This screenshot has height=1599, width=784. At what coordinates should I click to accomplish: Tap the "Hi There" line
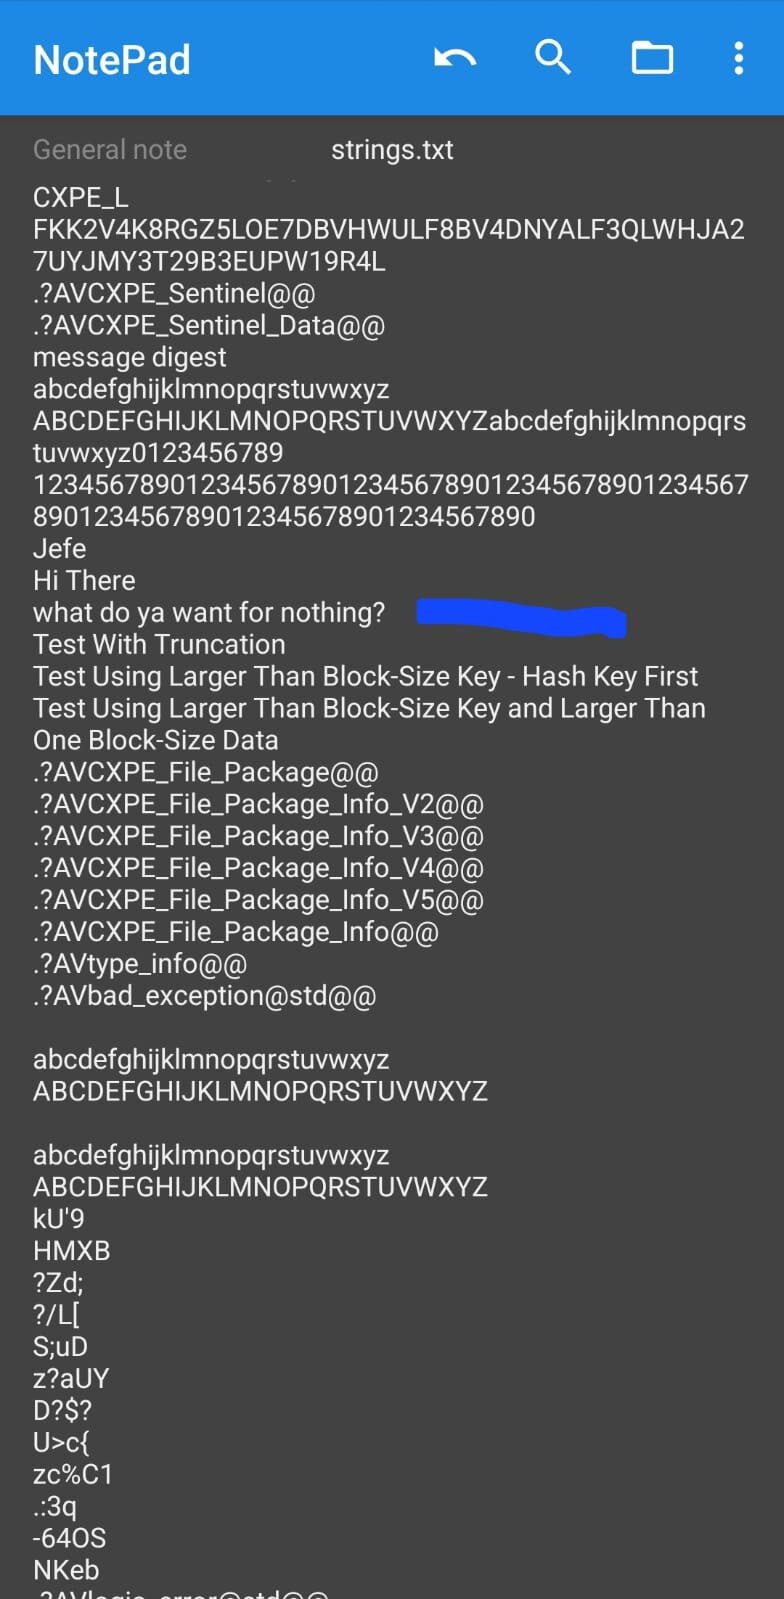point(84,581)
